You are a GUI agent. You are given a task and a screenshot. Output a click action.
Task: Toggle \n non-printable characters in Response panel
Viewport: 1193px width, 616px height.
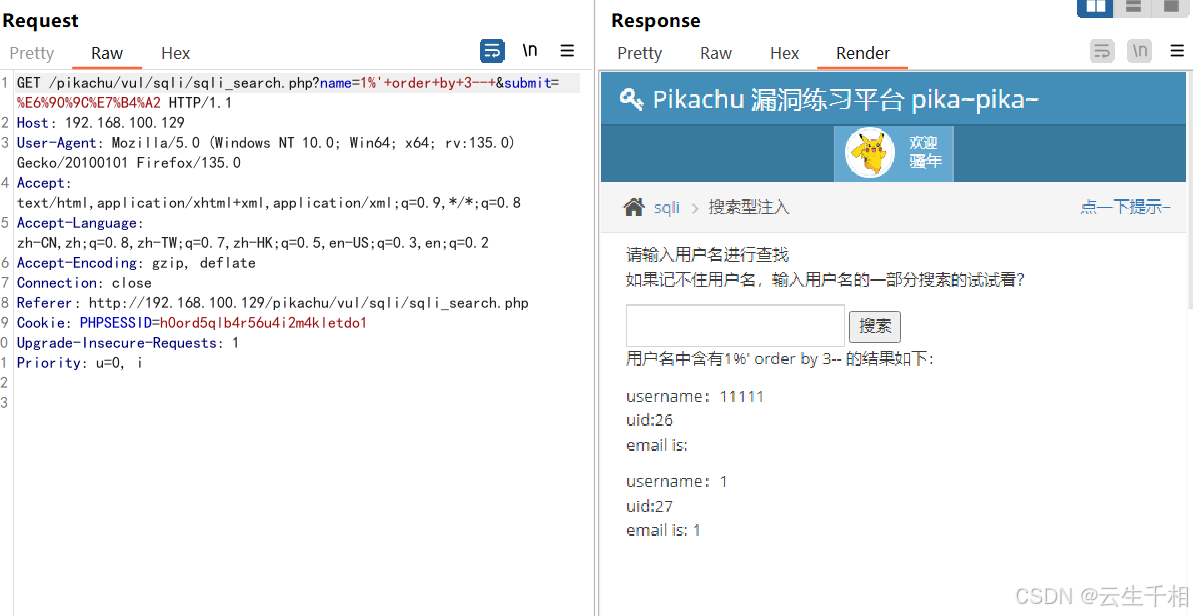pos(1139,52)
